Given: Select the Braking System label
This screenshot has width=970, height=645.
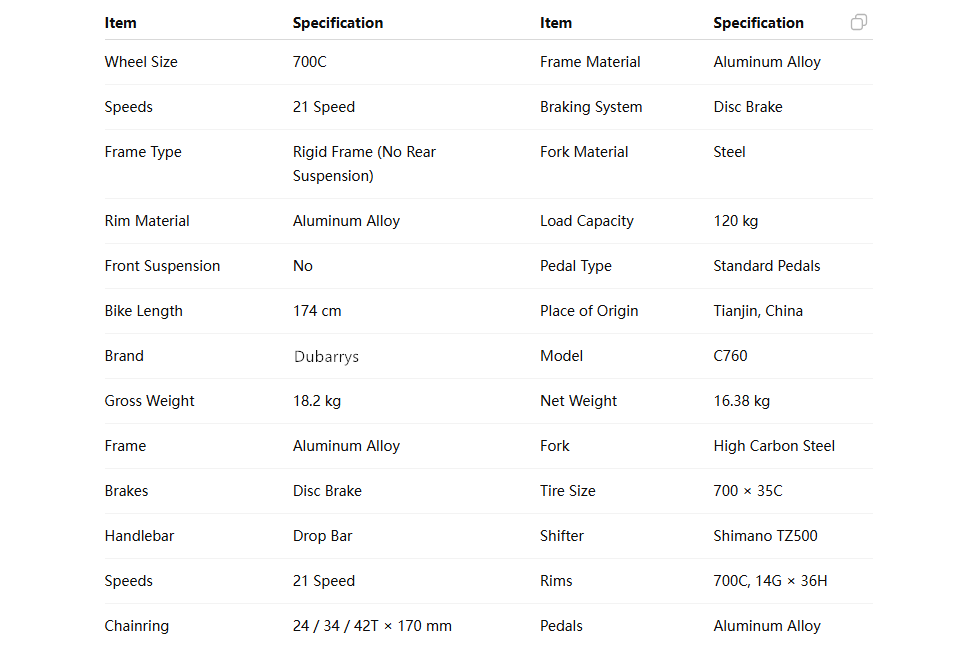Looking at the screenshot, I should [x=591, y=107].
